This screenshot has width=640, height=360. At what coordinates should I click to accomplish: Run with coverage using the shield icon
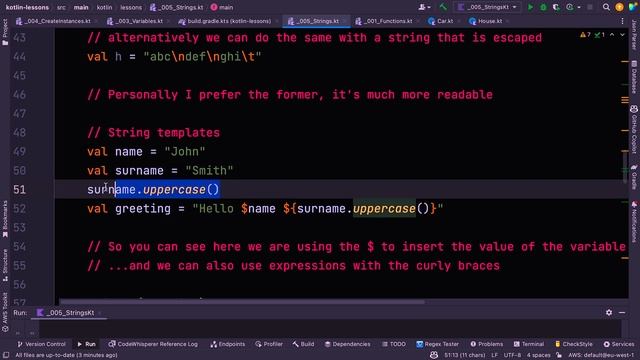coord(556,7)
